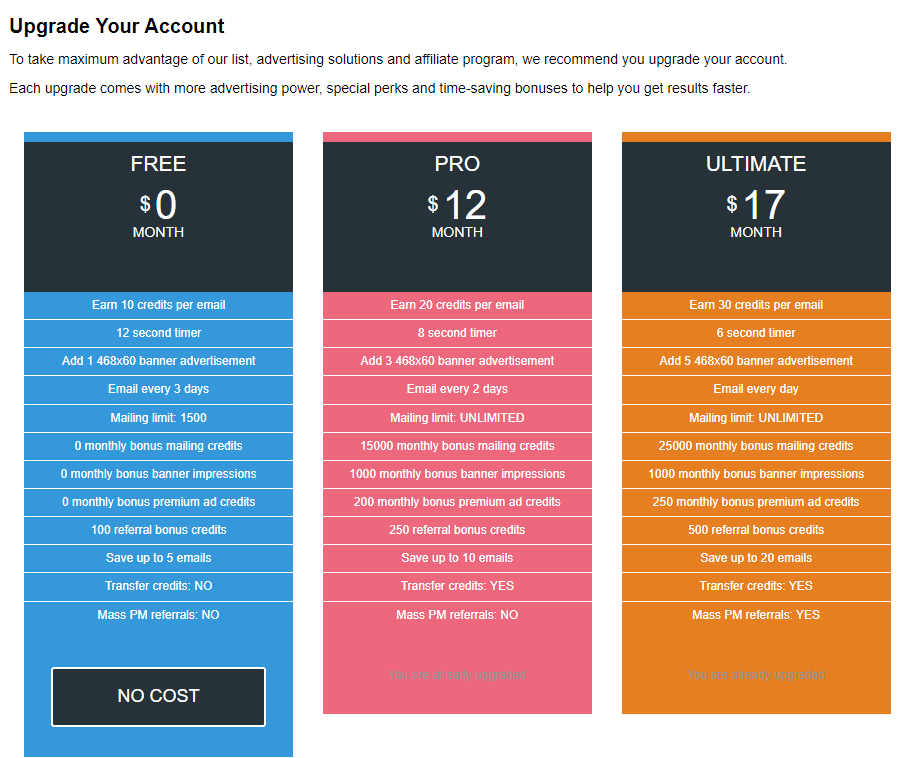Click "15000 monthly bonus mailing credits" row

[x=457, y=446]
